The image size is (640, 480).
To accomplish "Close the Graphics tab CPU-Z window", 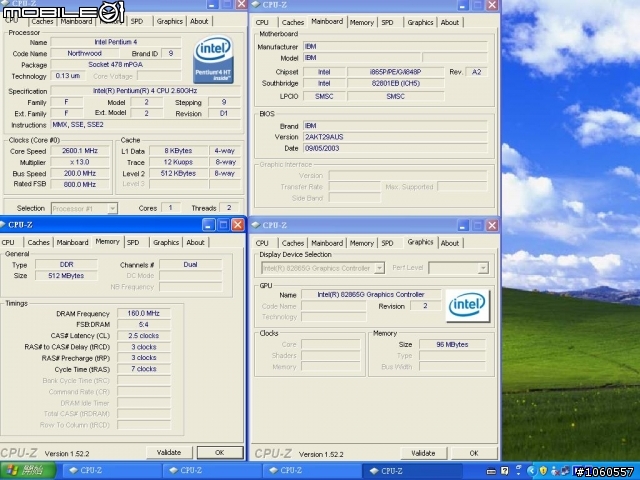I will coord(492,225).
